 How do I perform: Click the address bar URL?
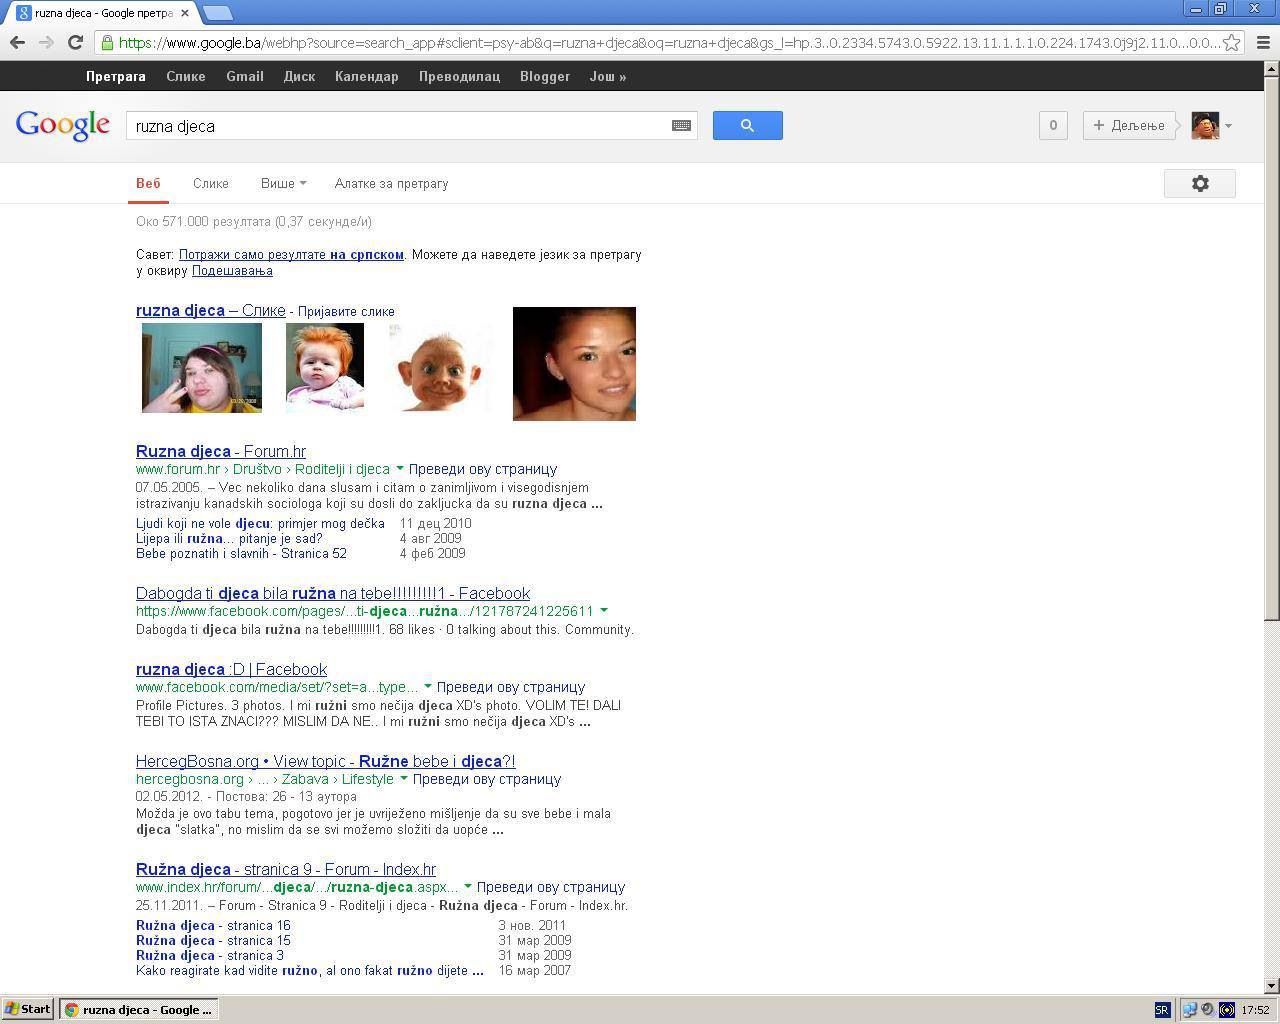(x=668, y=42)
